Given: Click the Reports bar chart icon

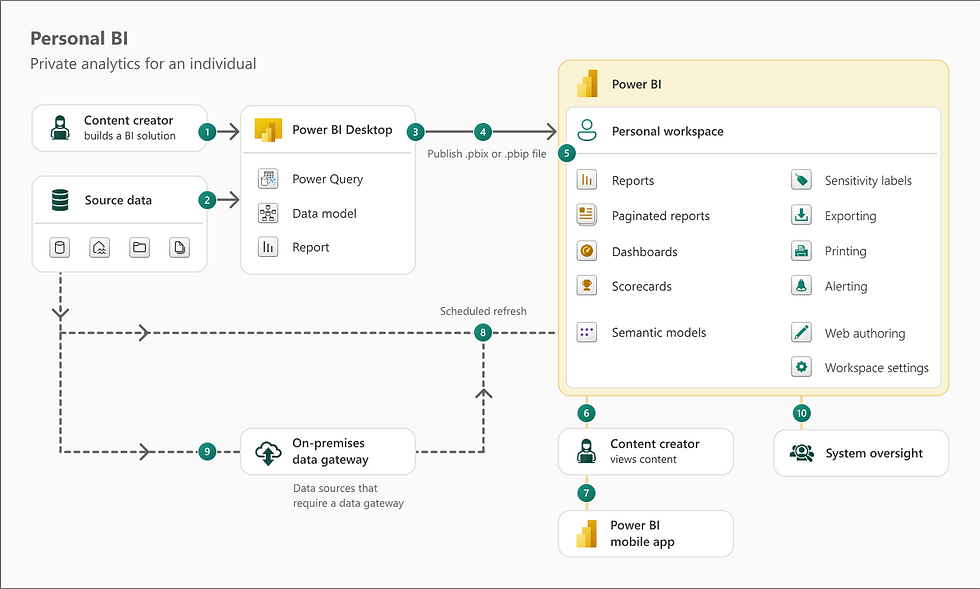Looking at the screenshot, I should (587, 180).
